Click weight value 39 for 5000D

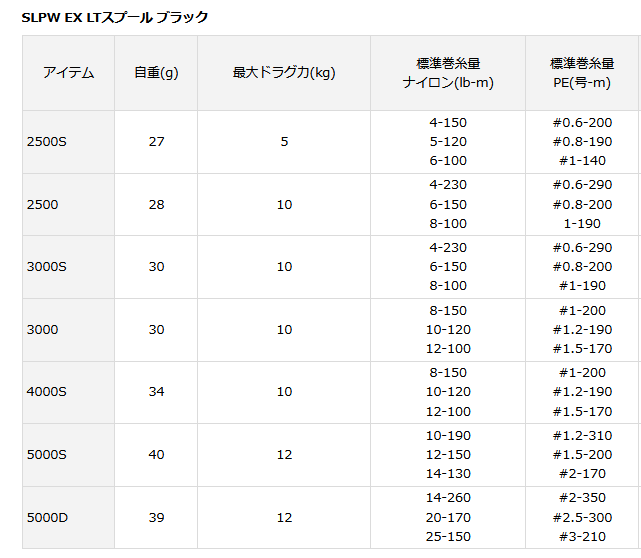[156, 517]
